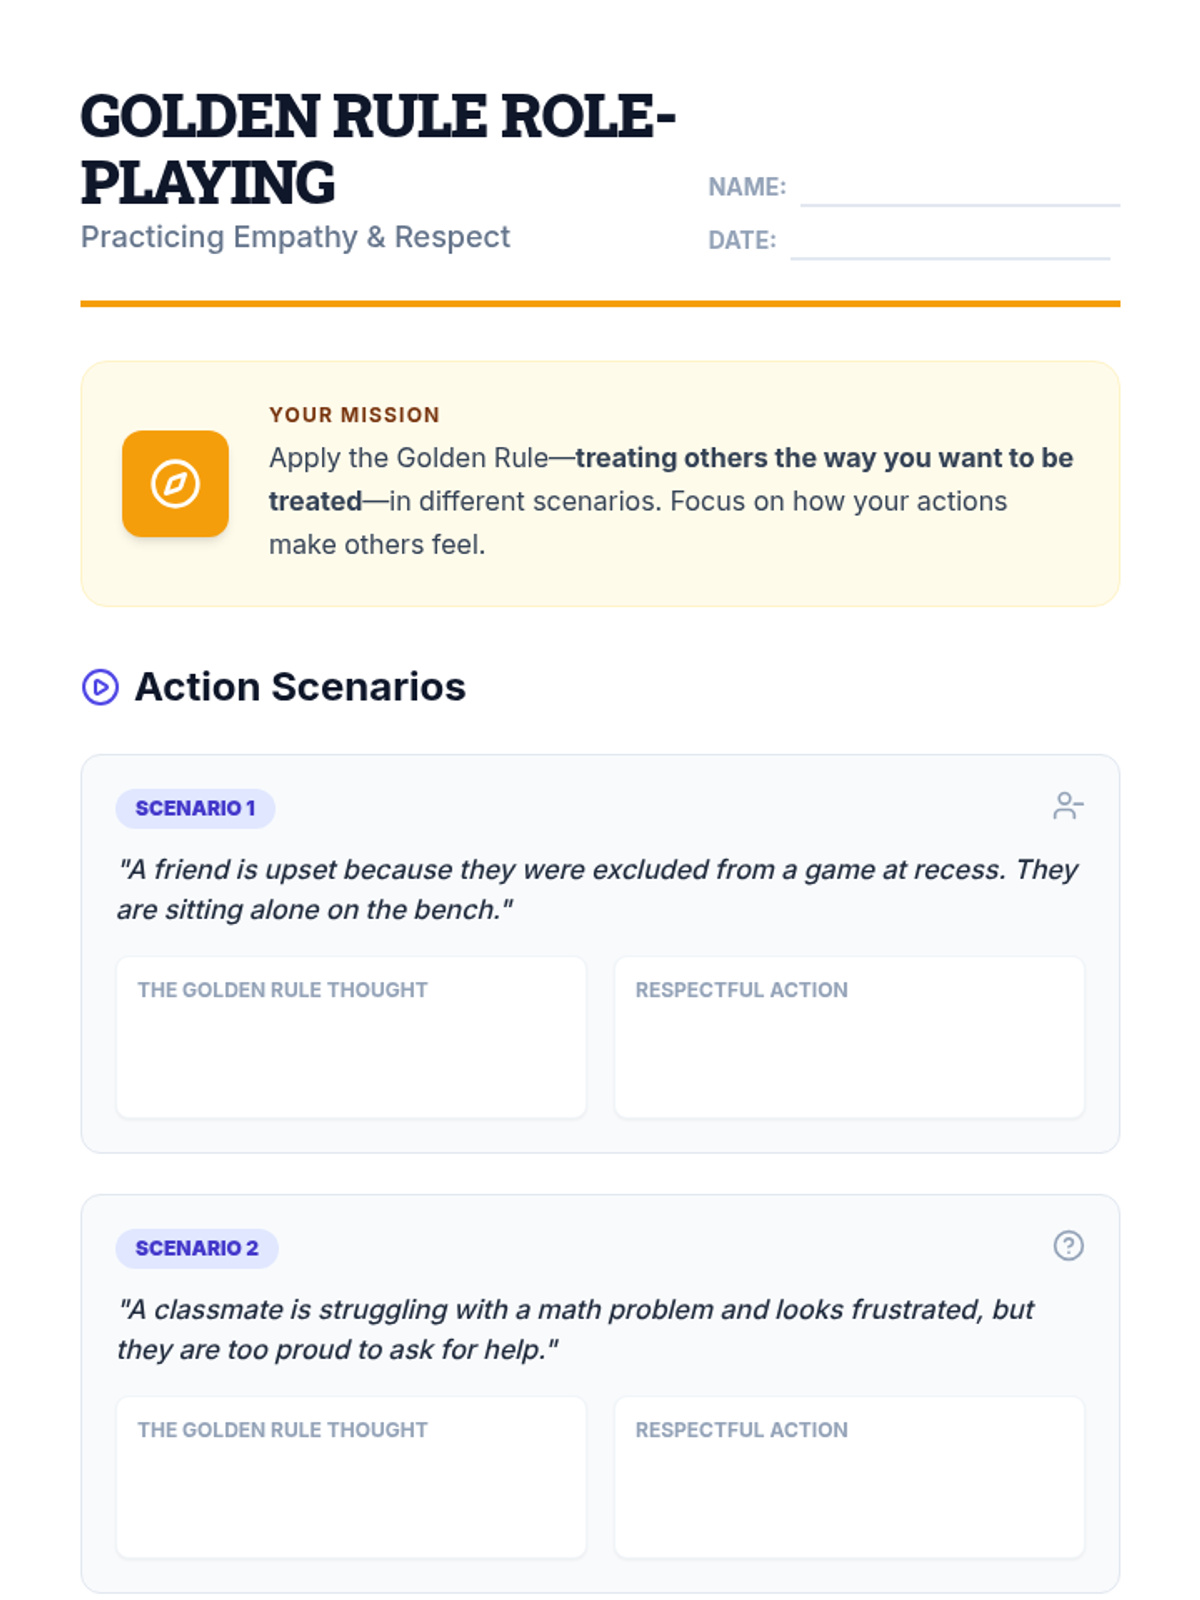Click the excluded friend scenario text
Image resolution: width=1200 pixels, height=1600 pixels.
tap(597, 889)
